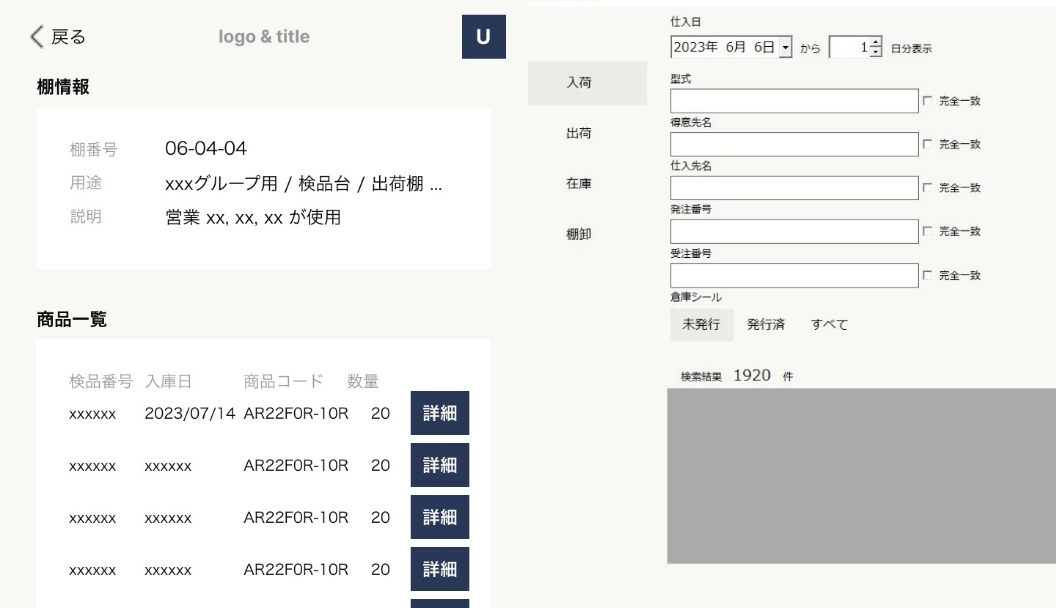Enable 完全一致 for 仕入先名
Viewport: 1056px width, 608px height.
click(927, 187)
